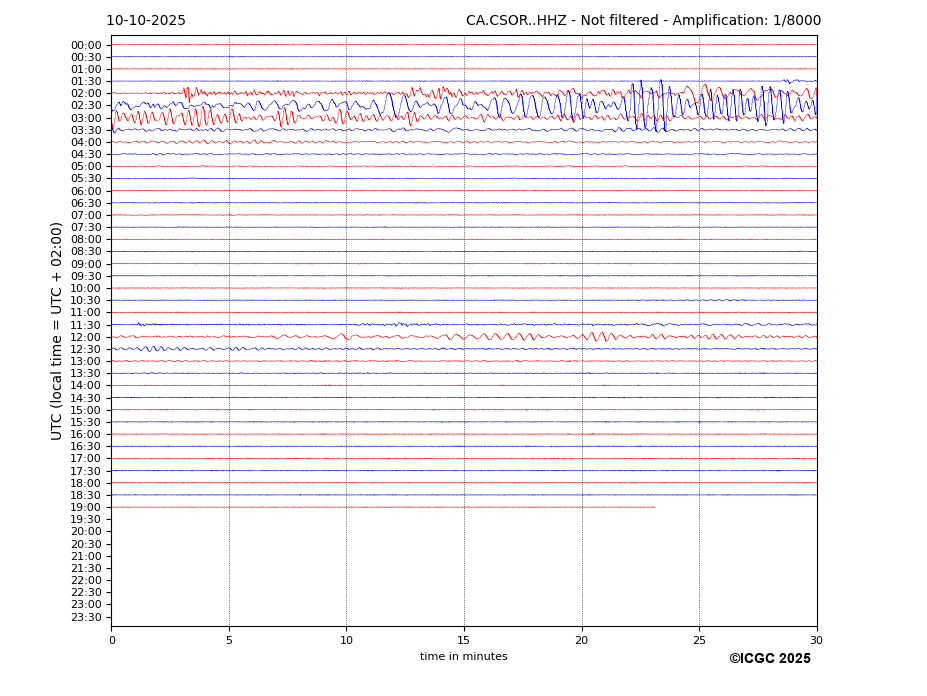Select the 02:30 time row label
927x696 pixels.
pyautogui.click(x=86, y=106)
